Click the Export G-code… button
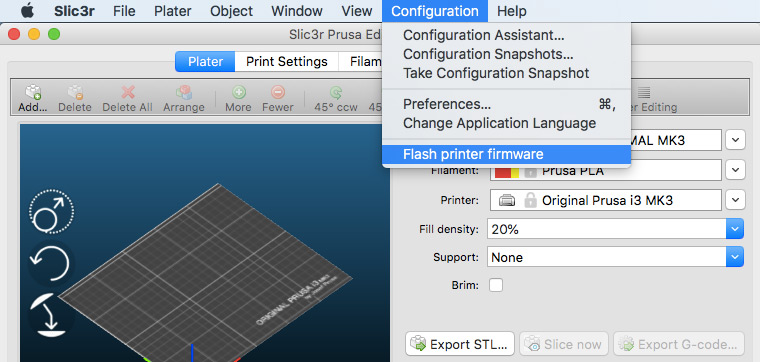The image size is (760, 362). tap(679, 344)
